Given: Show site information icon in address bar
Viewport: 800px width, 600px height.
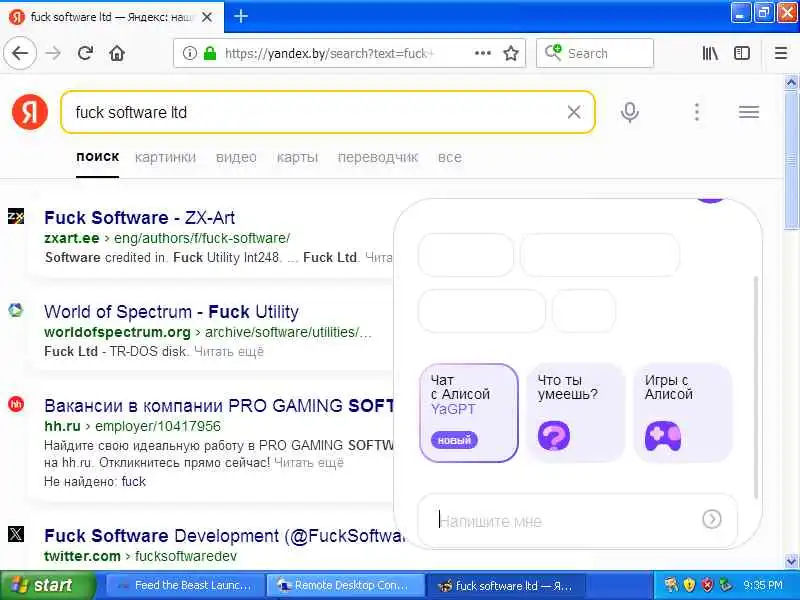Looking at the screenshot, I should point(189,53).
